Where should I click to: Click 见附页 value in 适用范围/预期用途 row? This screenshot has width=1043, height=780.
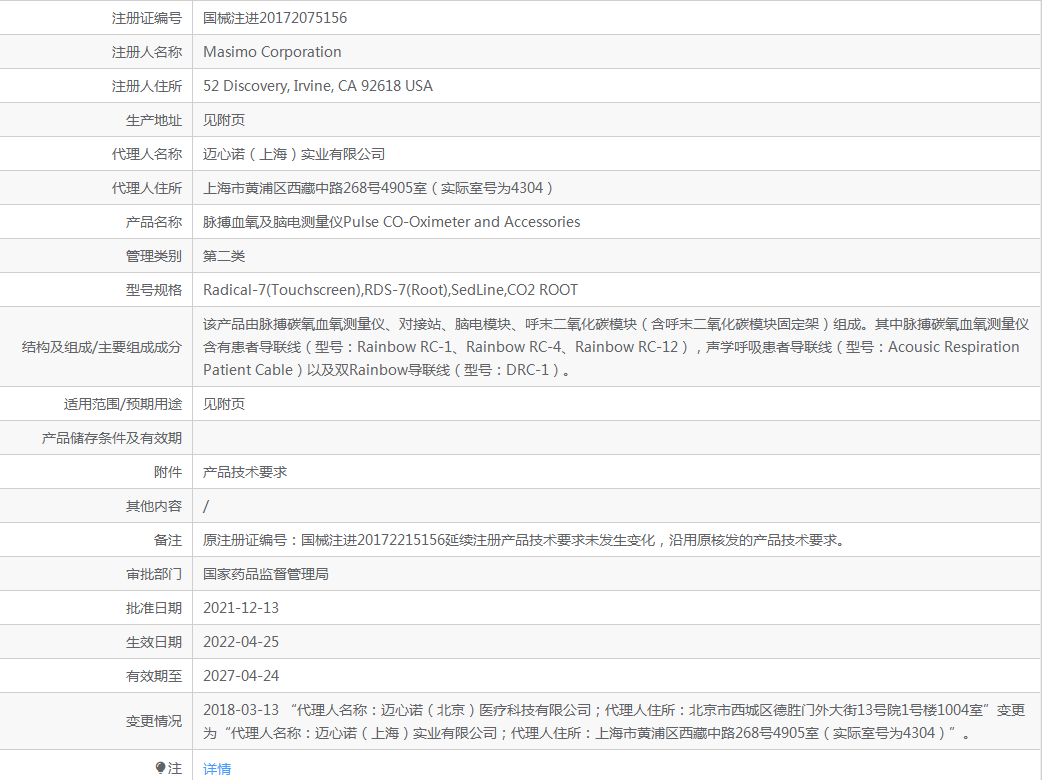[224, 404]
